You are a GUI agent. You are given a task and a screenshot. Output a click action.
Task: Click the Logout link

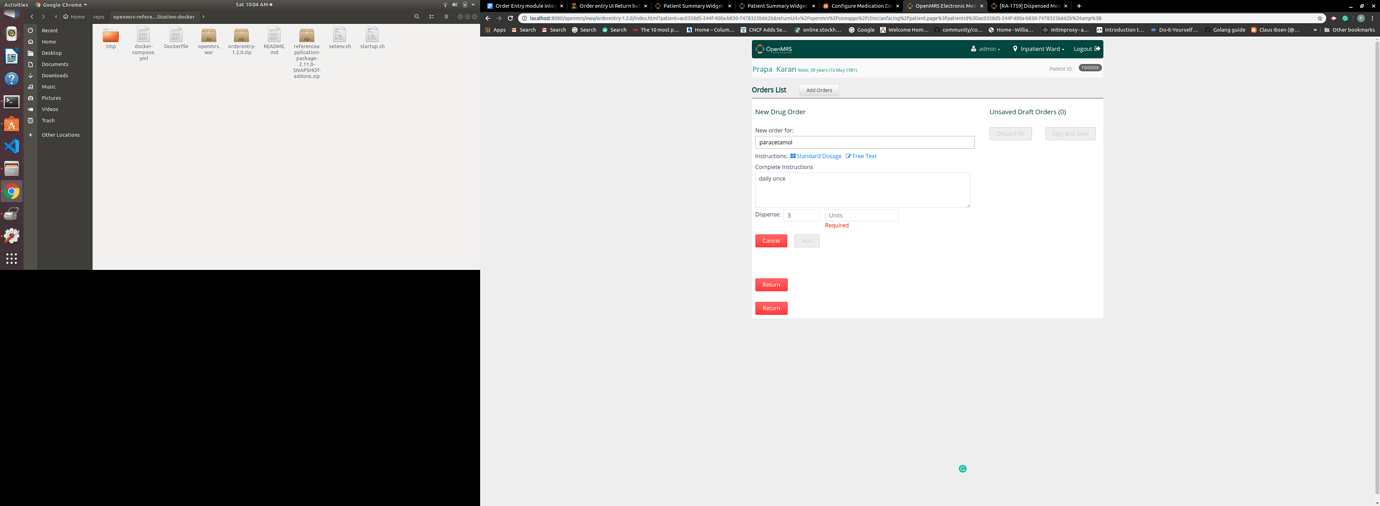coord(1086,49)
